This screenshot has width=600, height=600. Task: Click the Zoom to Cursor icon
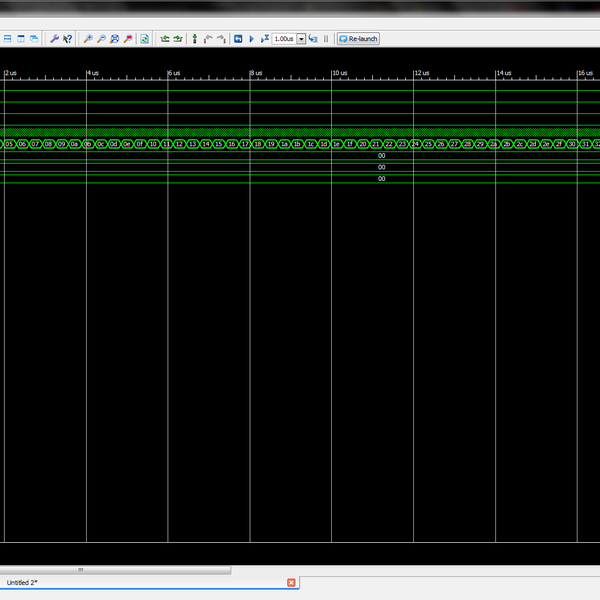click(127, 38)
